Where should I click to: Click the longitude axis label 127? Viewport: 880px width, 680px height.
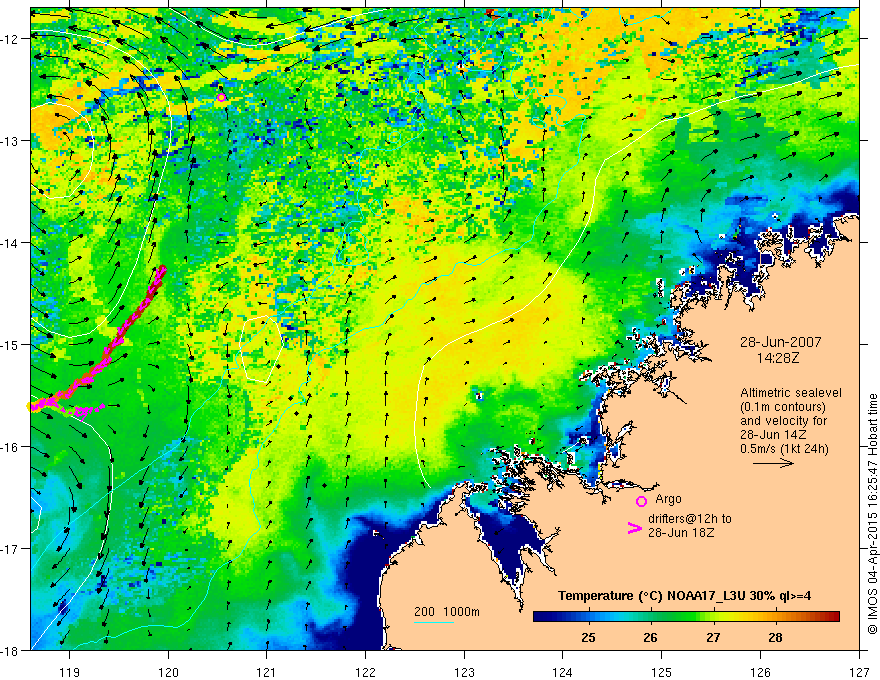859,672
